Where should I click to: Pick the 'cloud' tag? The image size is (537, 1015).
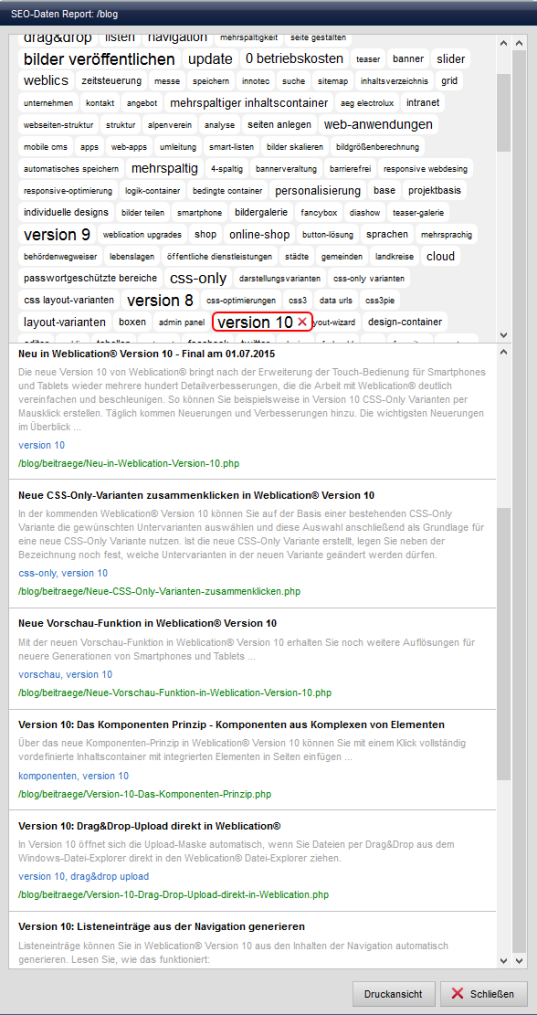tap(441, 256)
